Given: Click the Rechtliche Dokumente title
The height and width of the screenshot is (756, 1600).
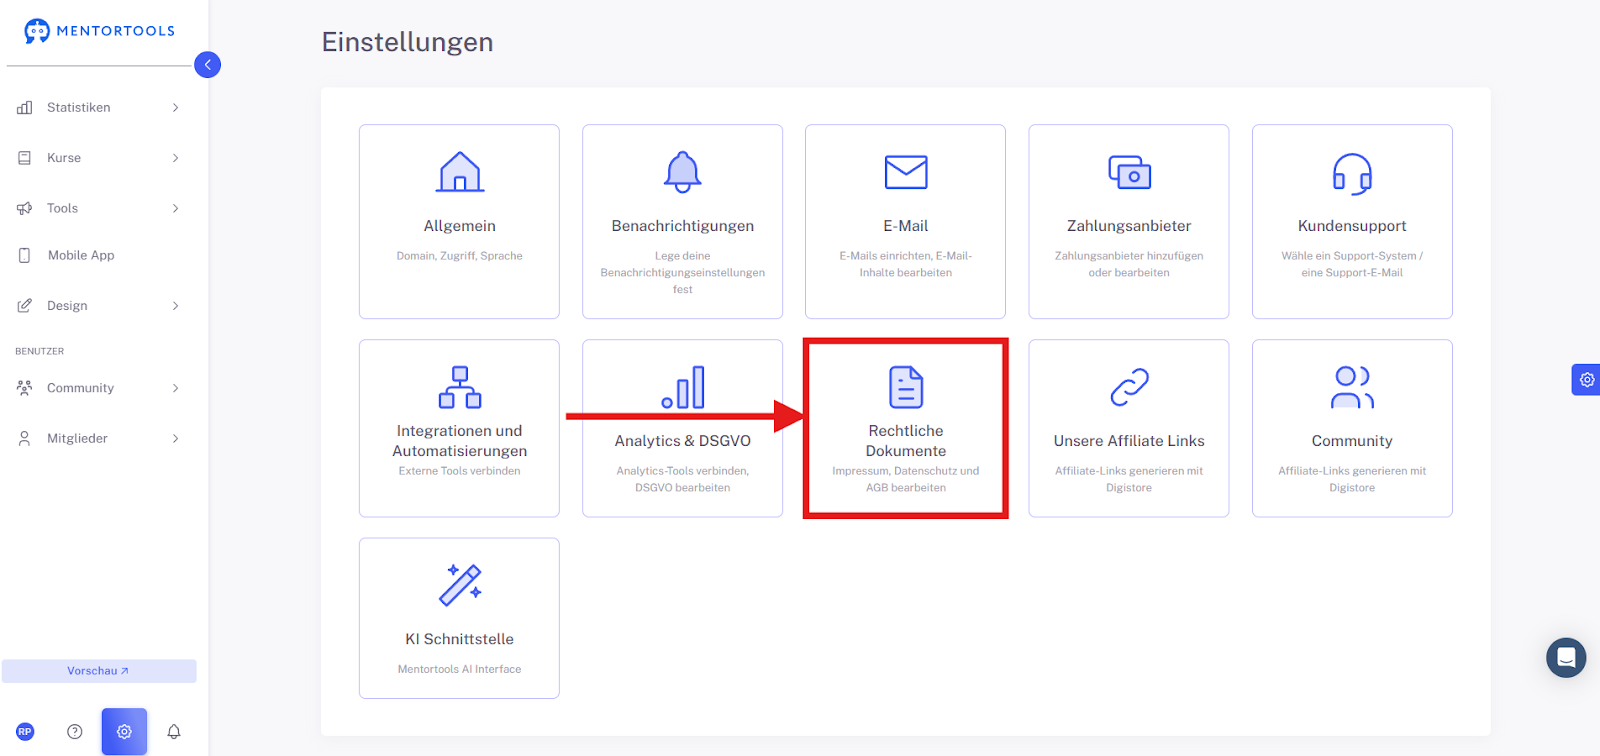Looking at the screenshot, I should pos(906,441).
